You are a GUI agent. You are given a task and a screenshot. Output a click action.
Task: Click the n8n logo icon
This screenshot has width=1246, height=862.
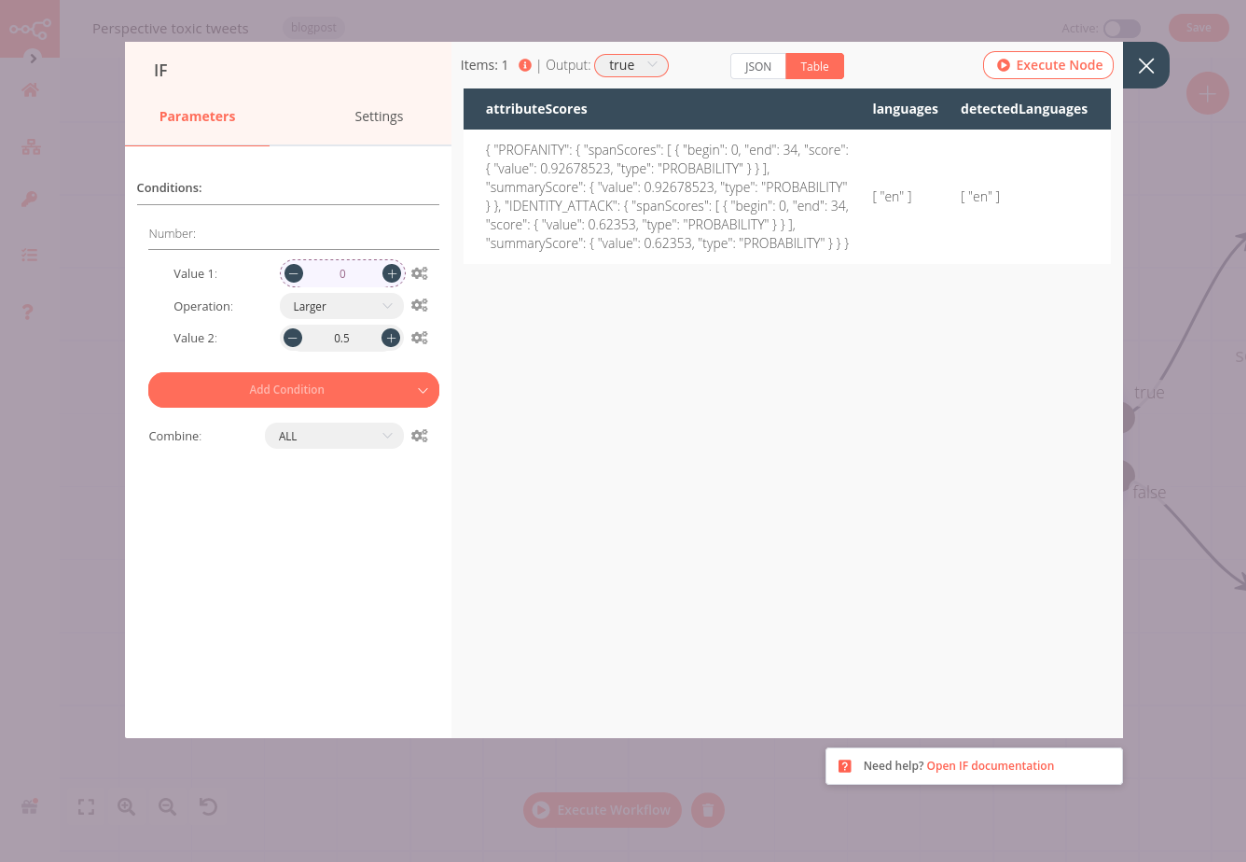30,28
